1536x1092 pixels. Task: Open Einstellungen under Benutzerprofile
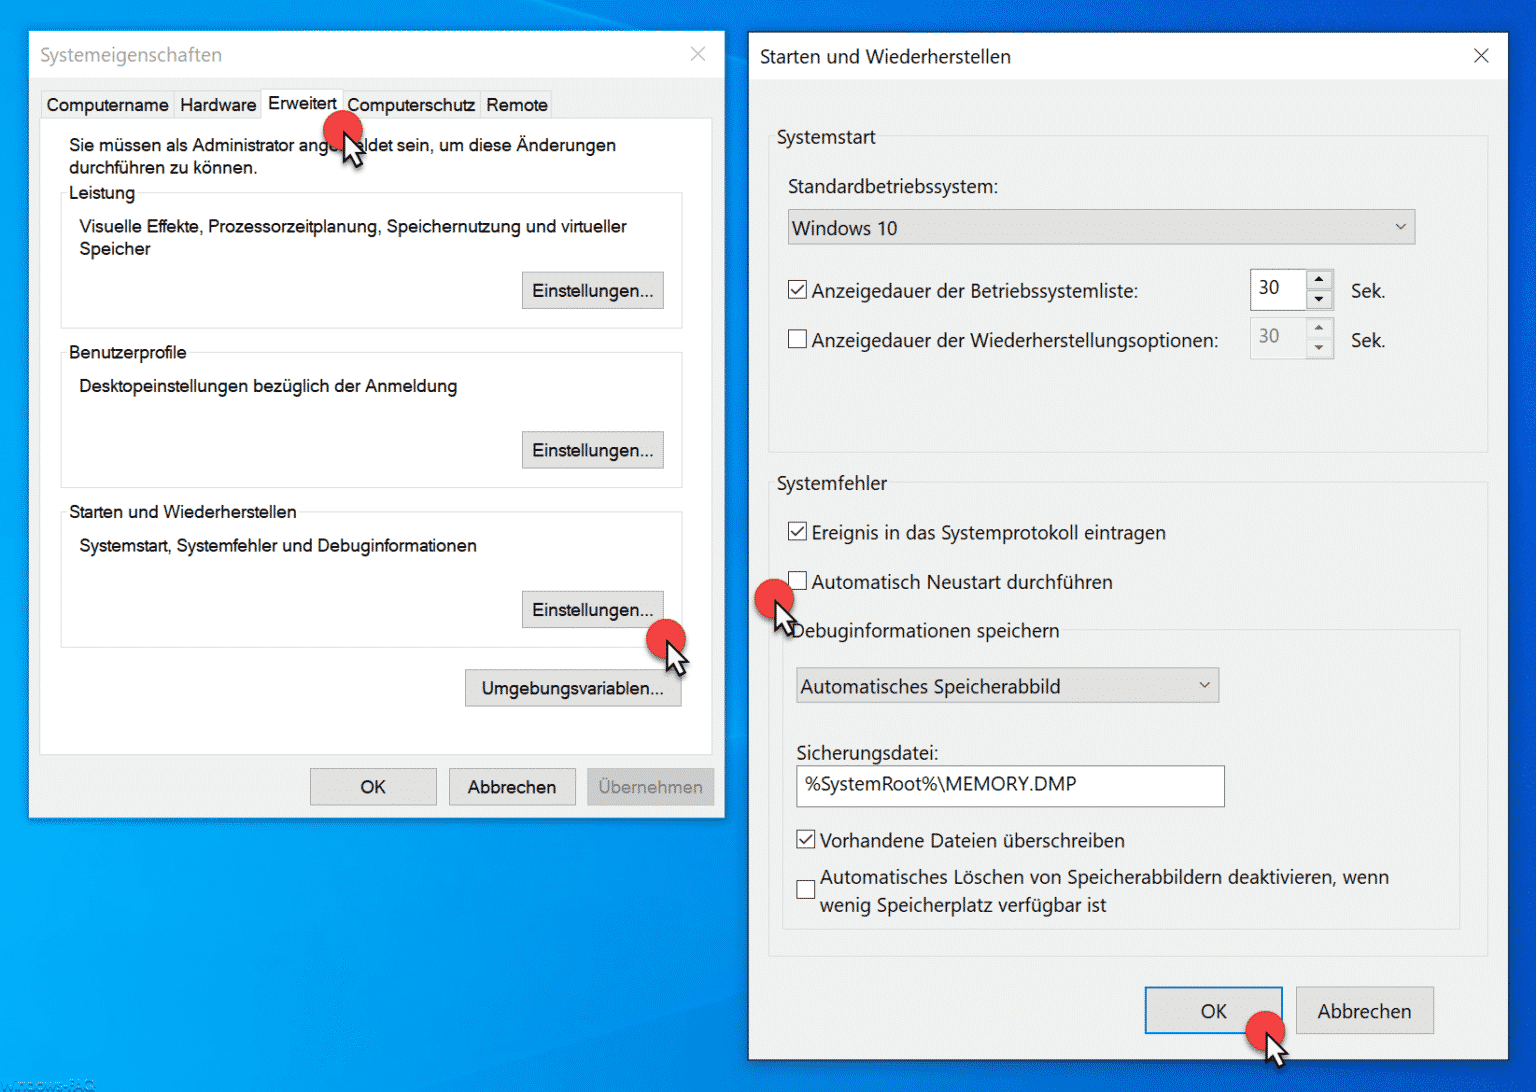592,450
